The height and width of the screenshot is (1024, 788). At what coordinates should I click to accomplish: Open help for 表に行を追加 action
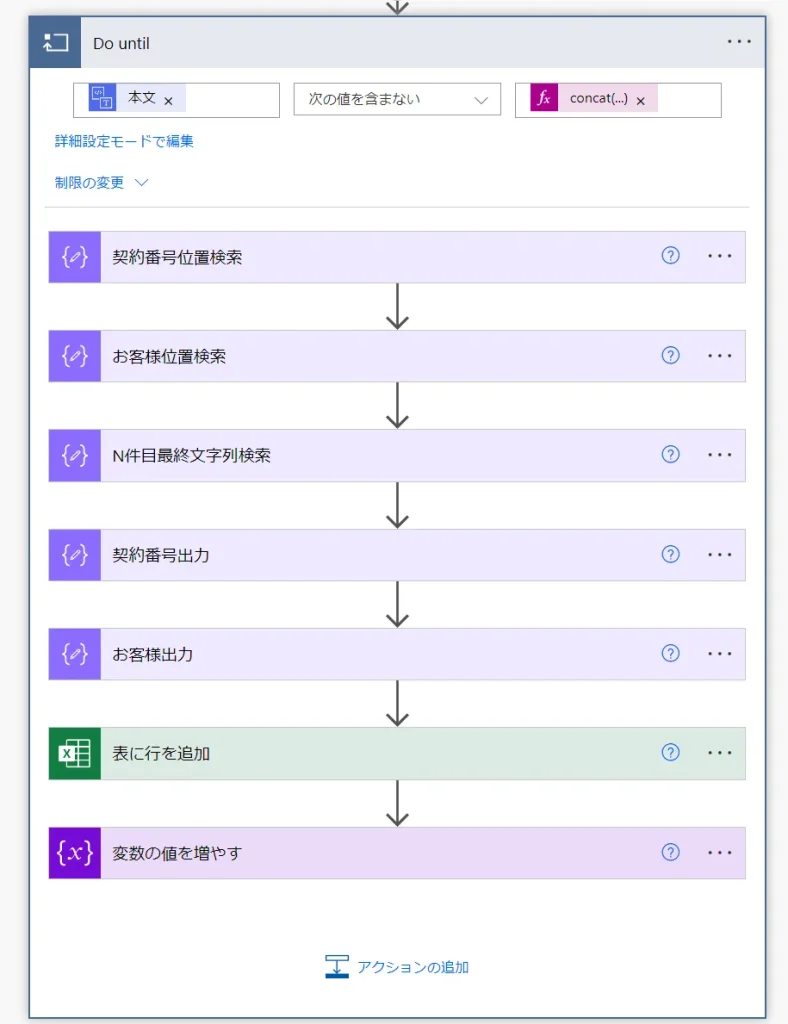point(670,753)
